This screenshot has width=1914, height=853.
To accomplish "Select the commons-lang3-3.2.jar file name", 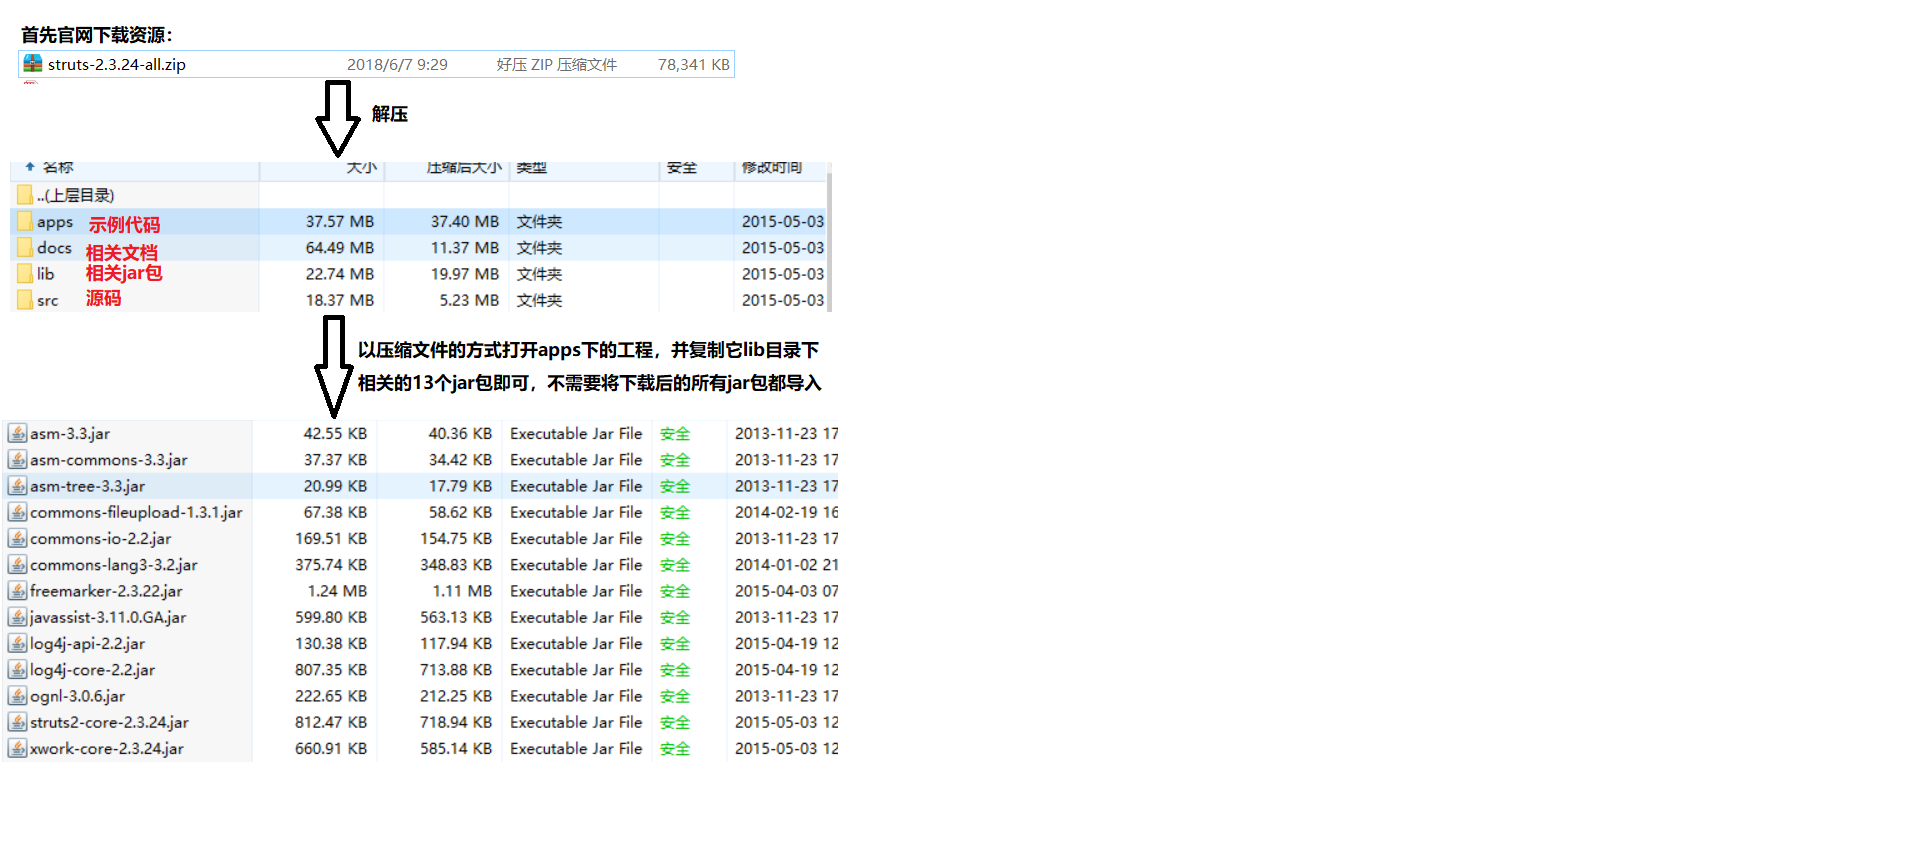I will [x=114, y=564].
